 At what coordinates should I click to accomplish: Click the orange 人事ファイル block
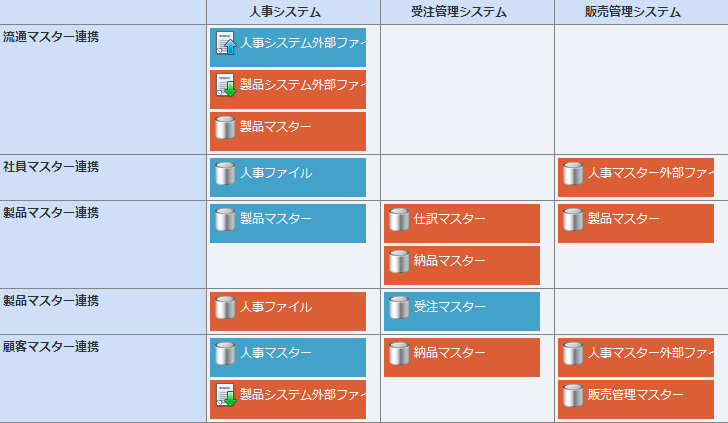pyautogui.click(x=288, y=312)
